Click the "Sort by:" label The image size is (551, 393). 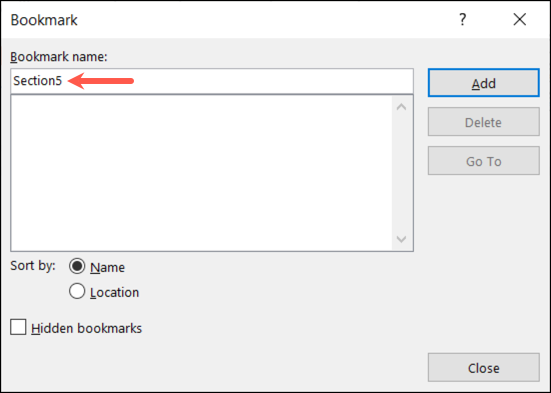click(x=33, y=265)
